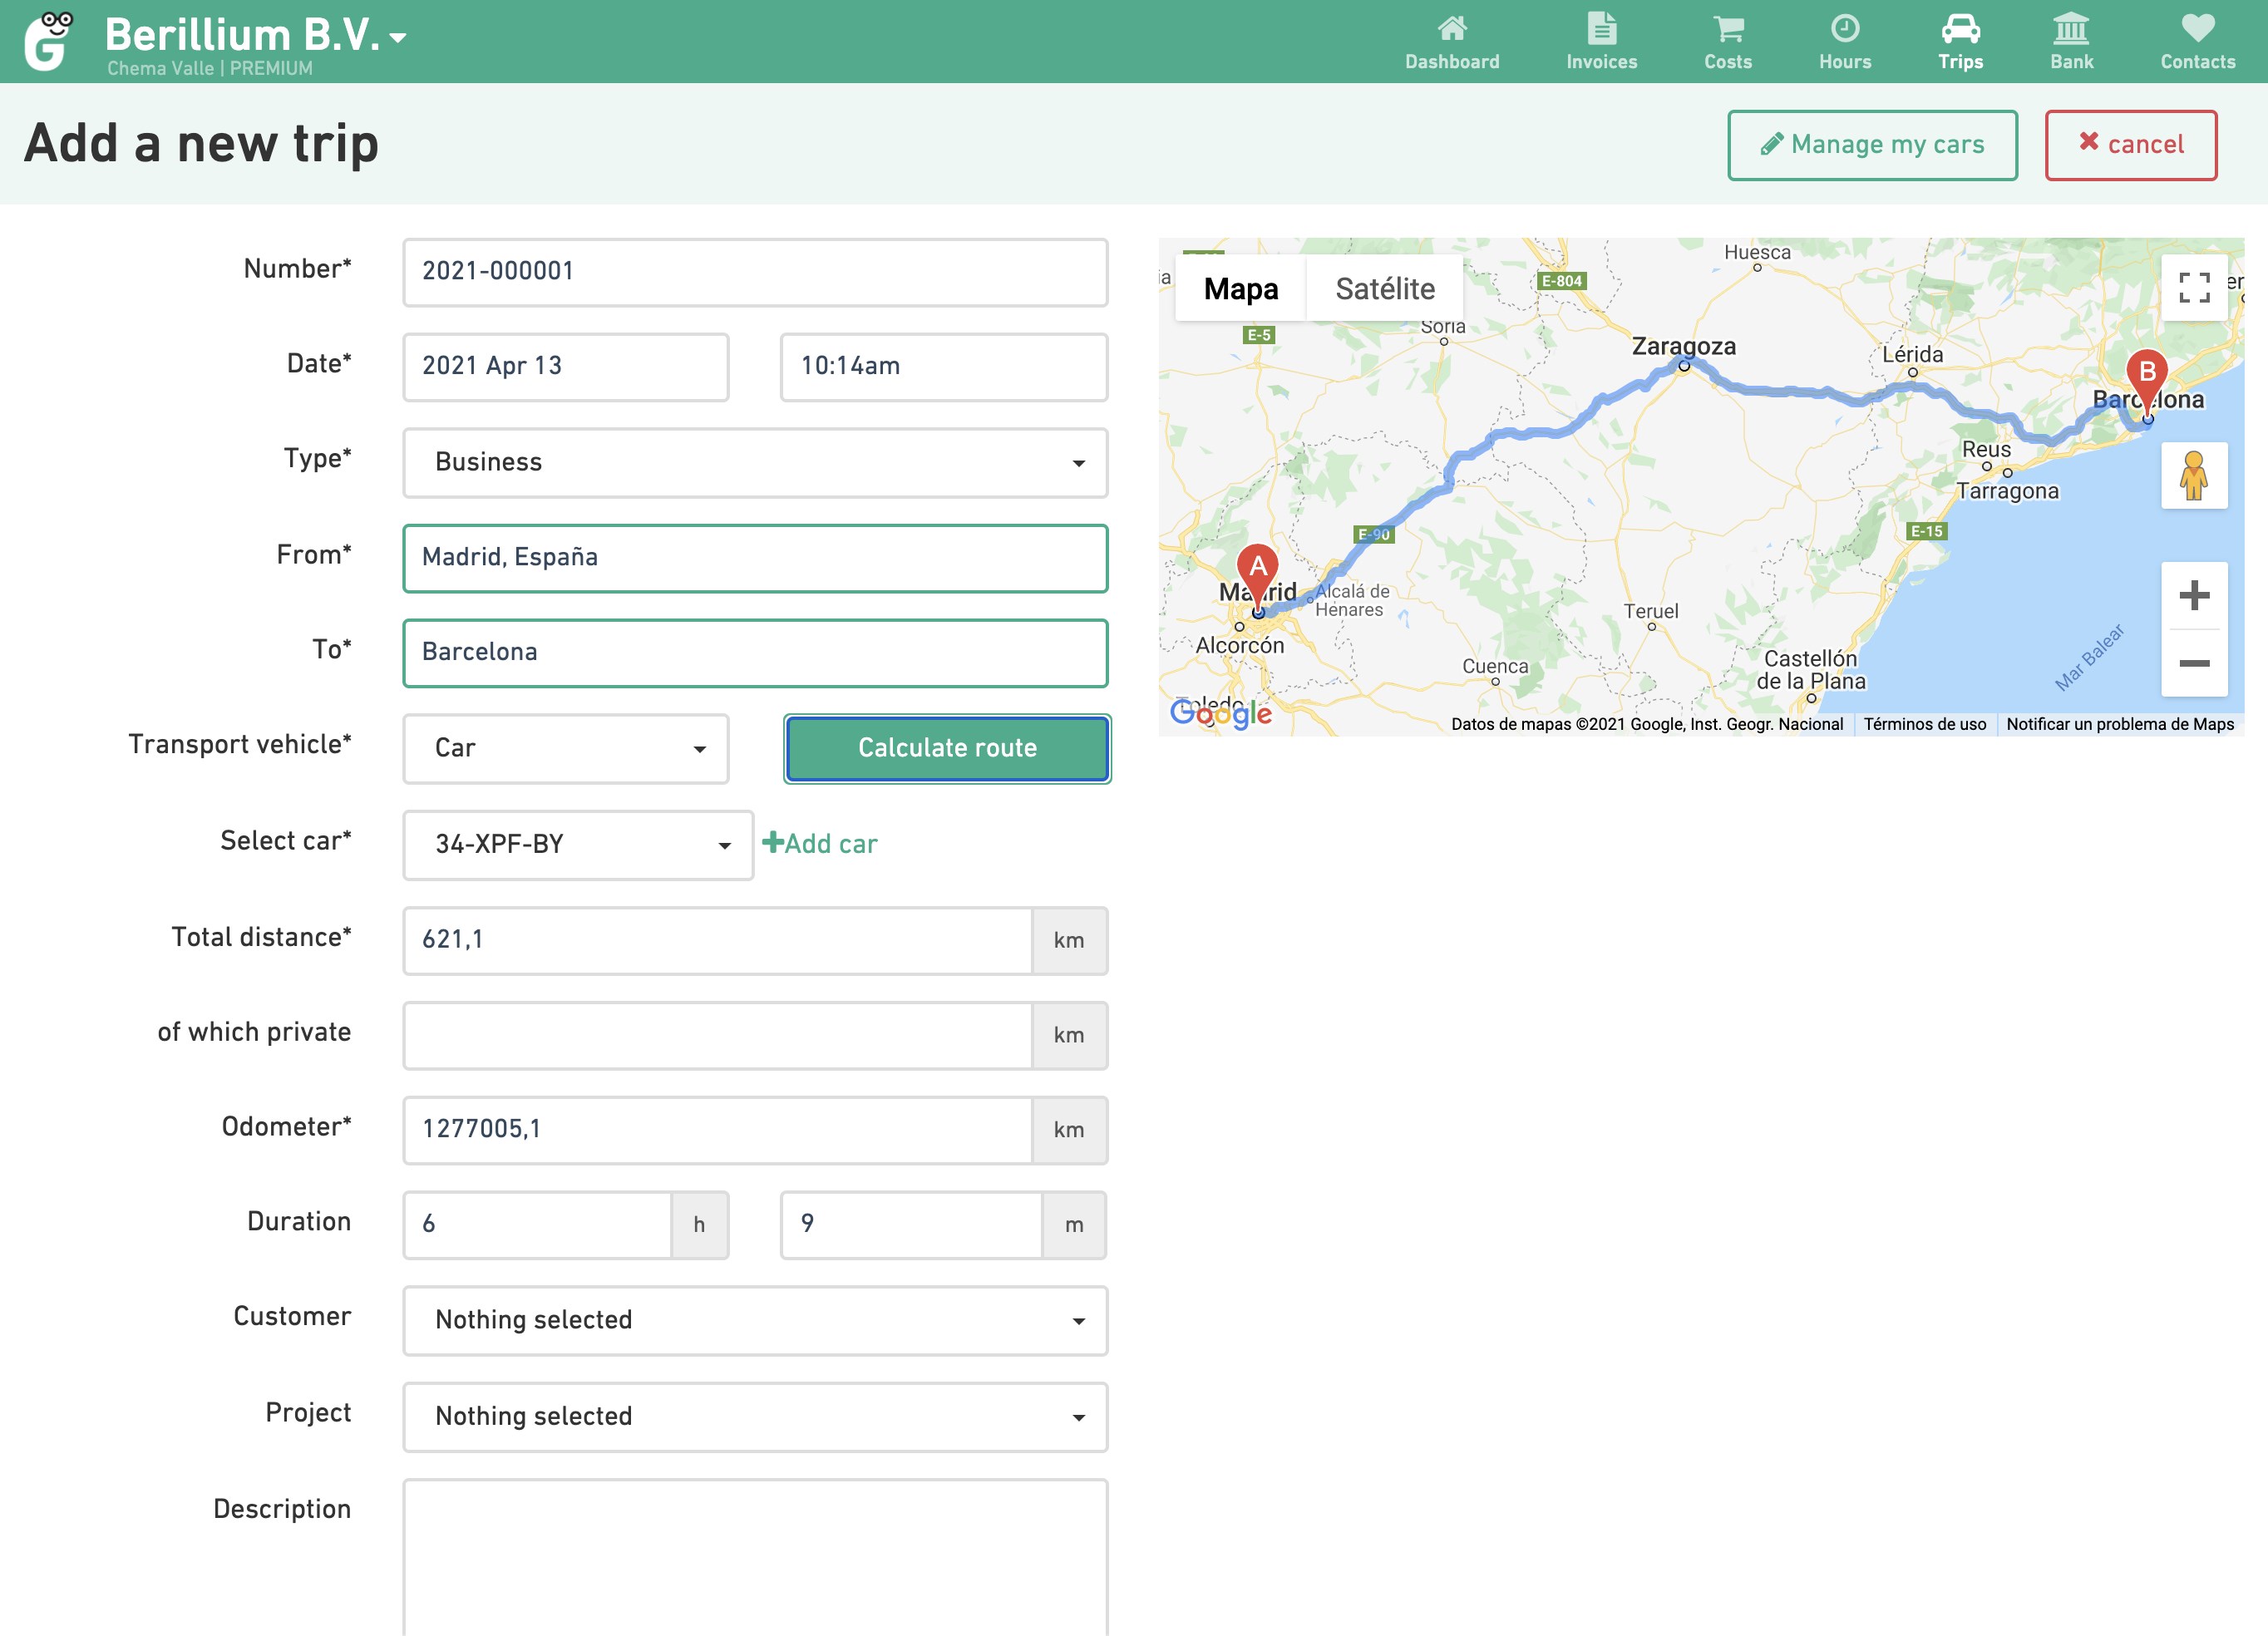Zoom in the map with plus
2268x1636 pixels.
[x=2193, y=596]
